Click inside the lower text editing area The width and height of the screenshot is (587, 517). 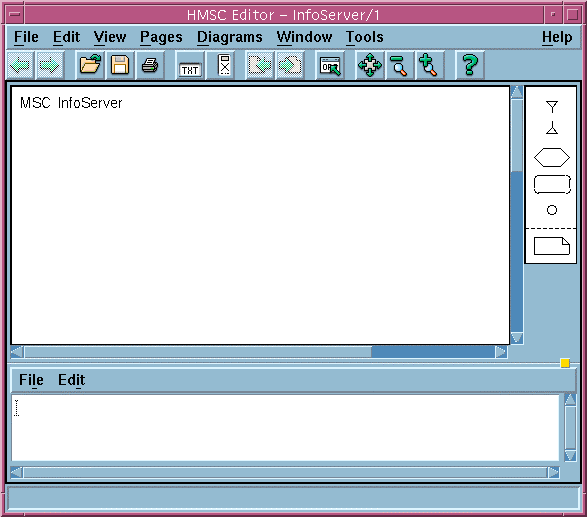pos(285,428)
